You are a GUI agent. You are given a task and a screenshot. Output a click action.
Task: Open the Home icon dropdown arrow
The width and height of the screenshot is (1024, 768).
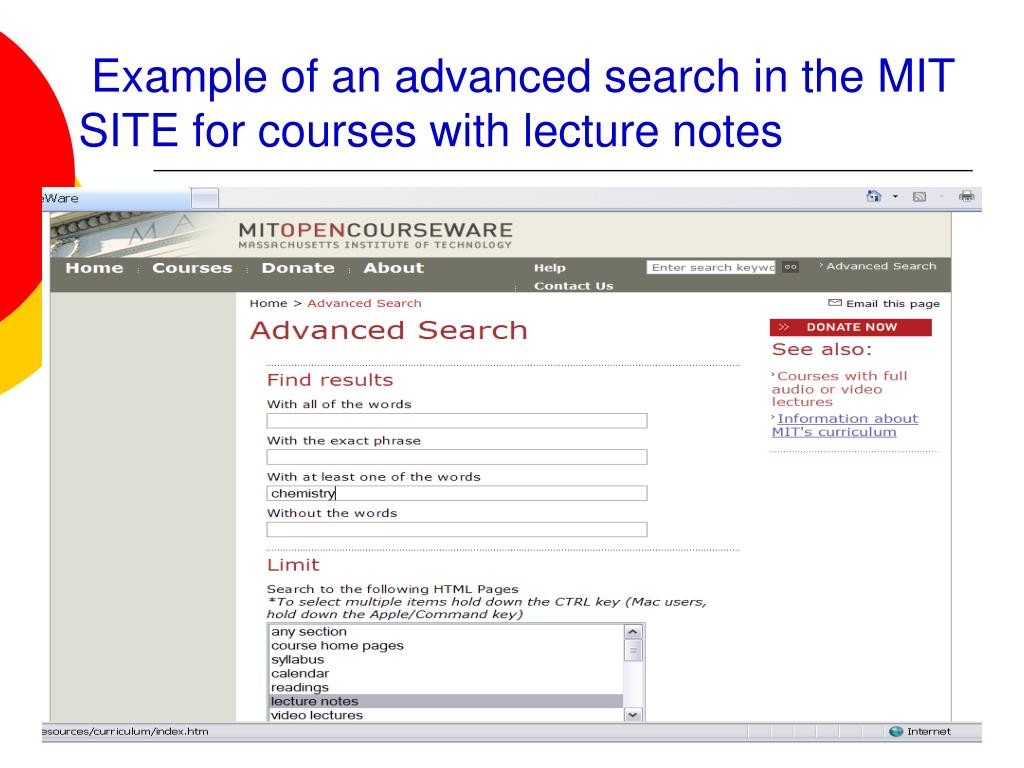pos(895,197)
